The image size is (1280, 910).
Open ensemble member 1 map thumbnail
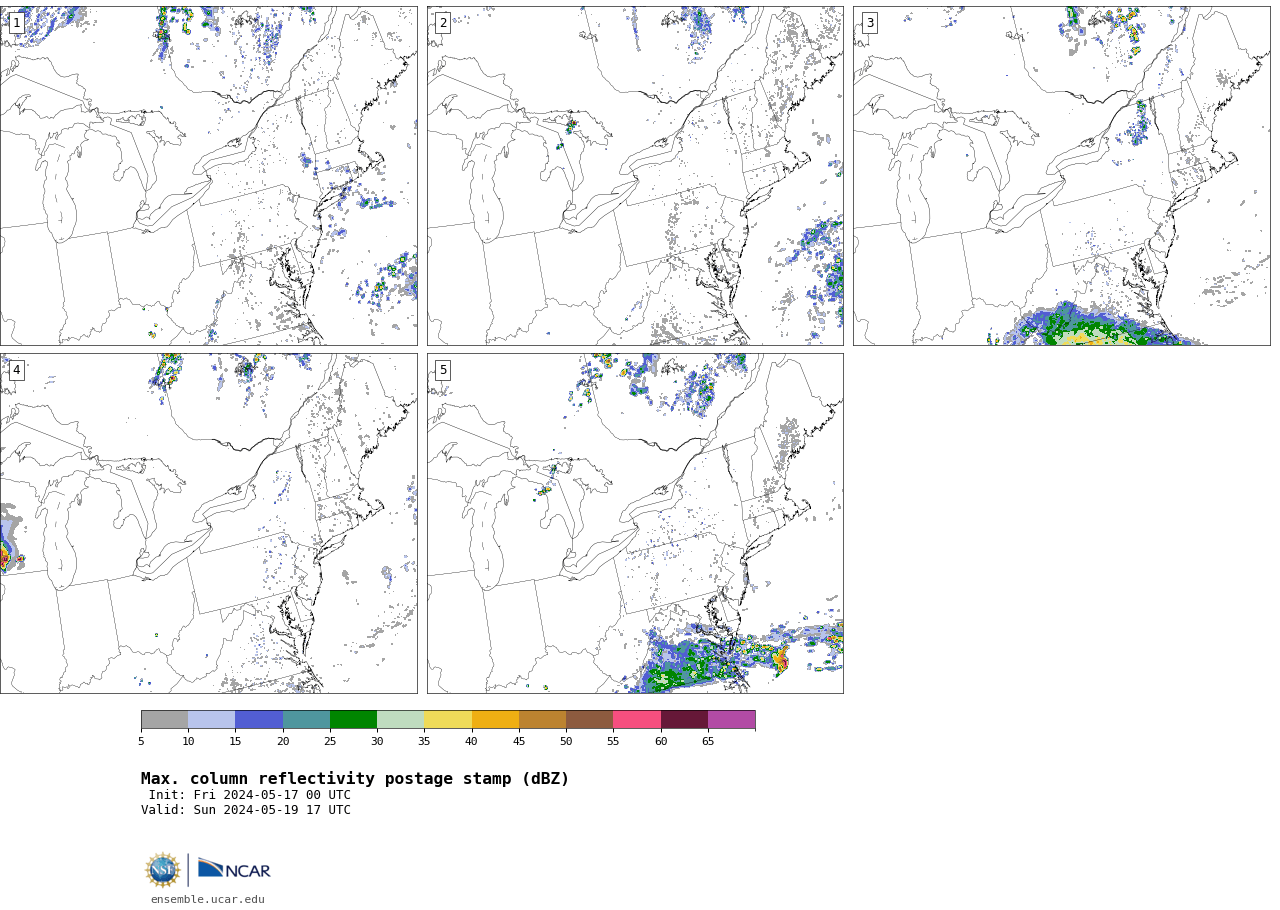pos(208,176)
